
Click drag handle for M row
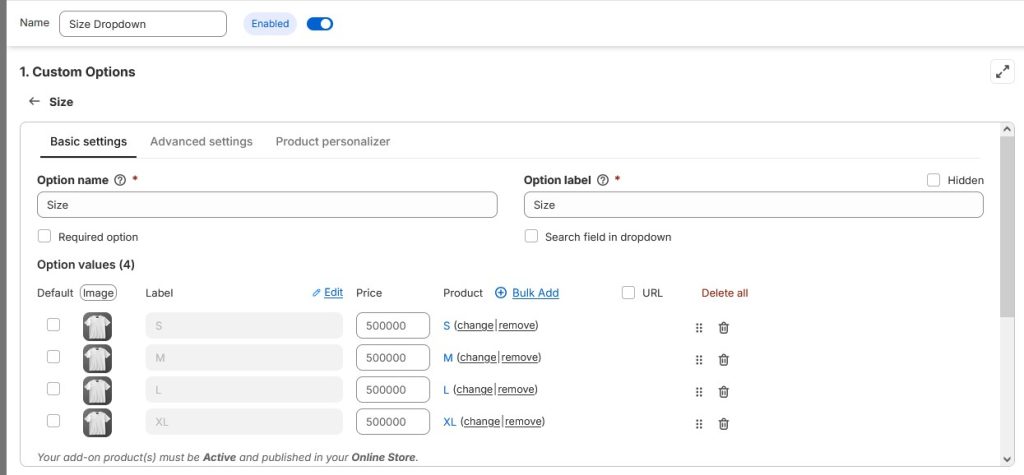click(x=699, y=360)
